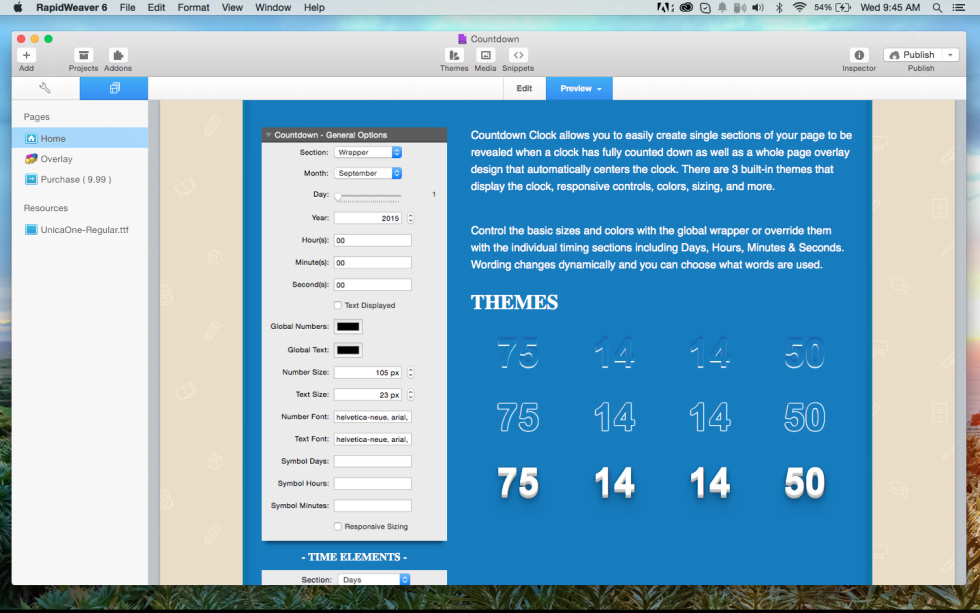Open the Help menu
980x613 pixels.
(314, 7)
